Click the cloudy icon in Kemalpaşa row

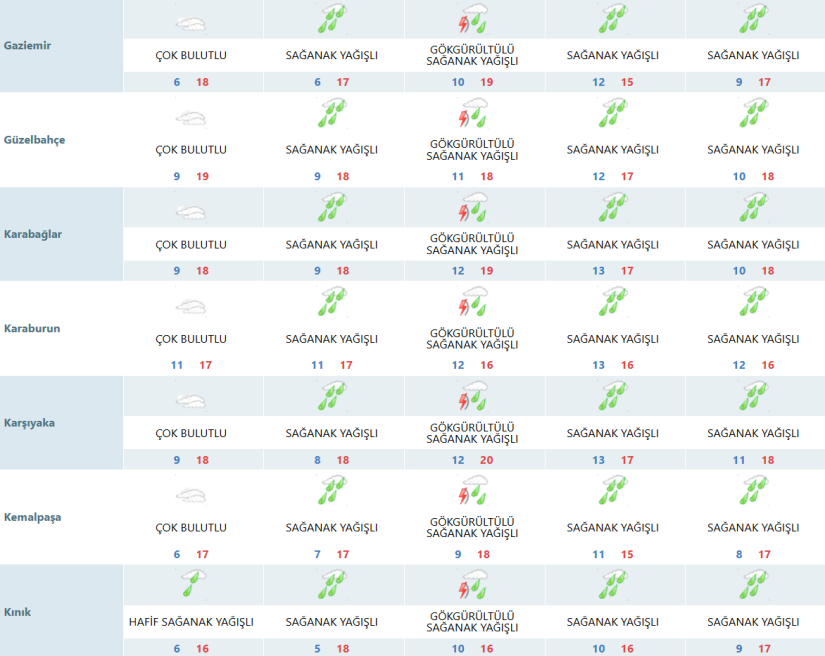pyautogui.click(x=191, y=493)
